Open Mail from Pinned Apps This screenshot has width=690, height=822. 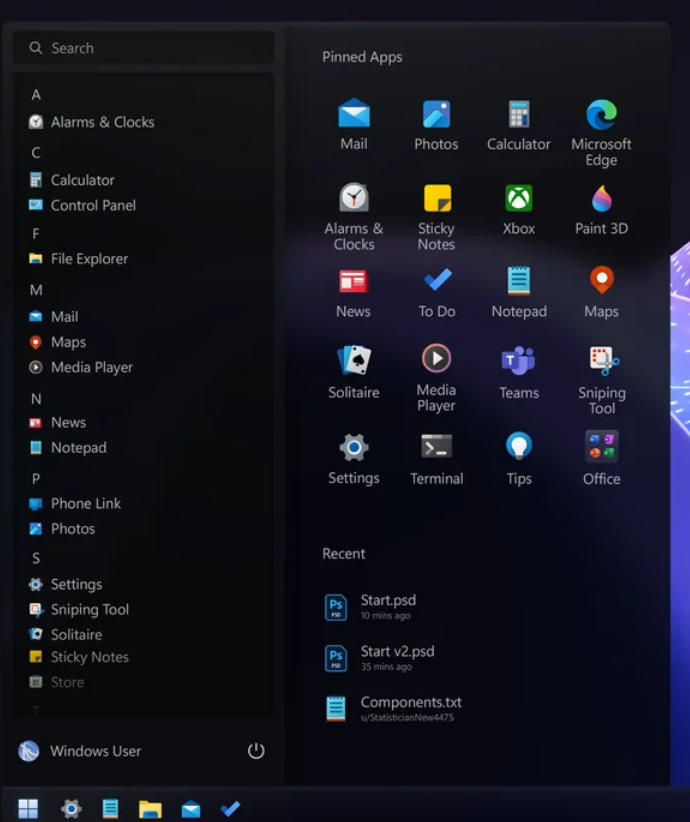[x=354, y=124]
